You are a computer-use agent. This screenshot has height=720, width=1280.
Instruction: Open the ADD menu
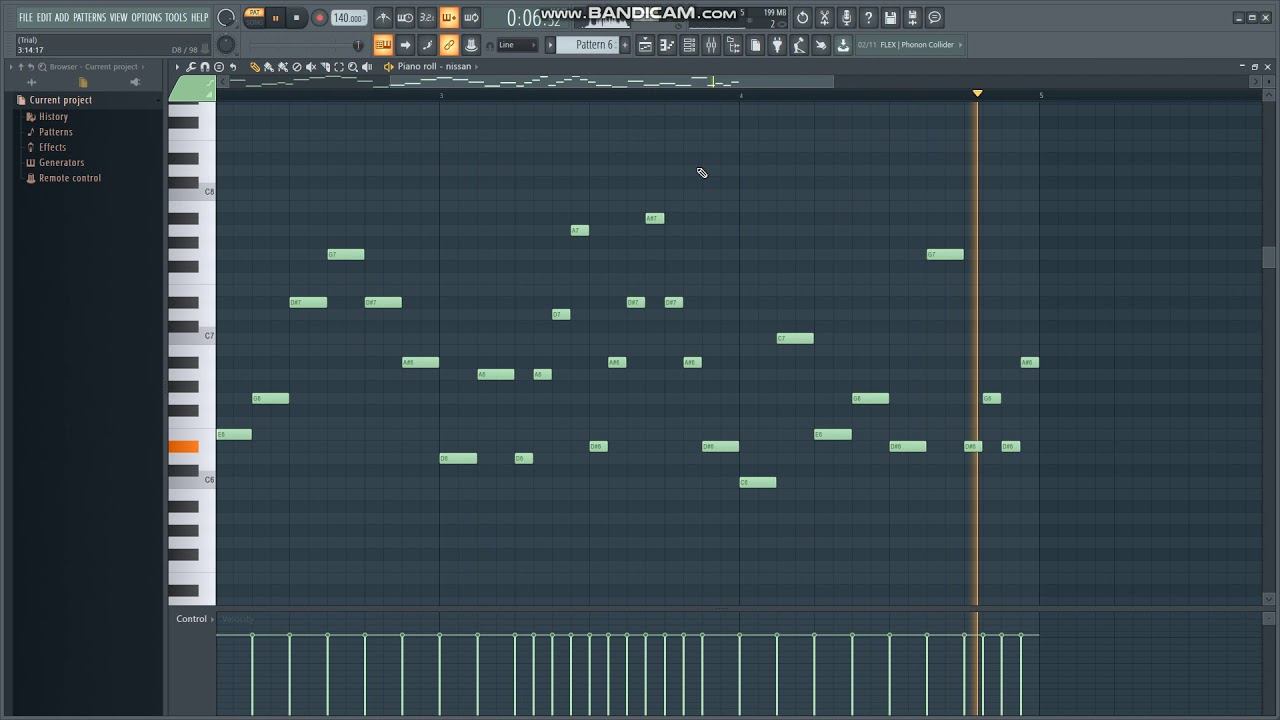point(62,17)
